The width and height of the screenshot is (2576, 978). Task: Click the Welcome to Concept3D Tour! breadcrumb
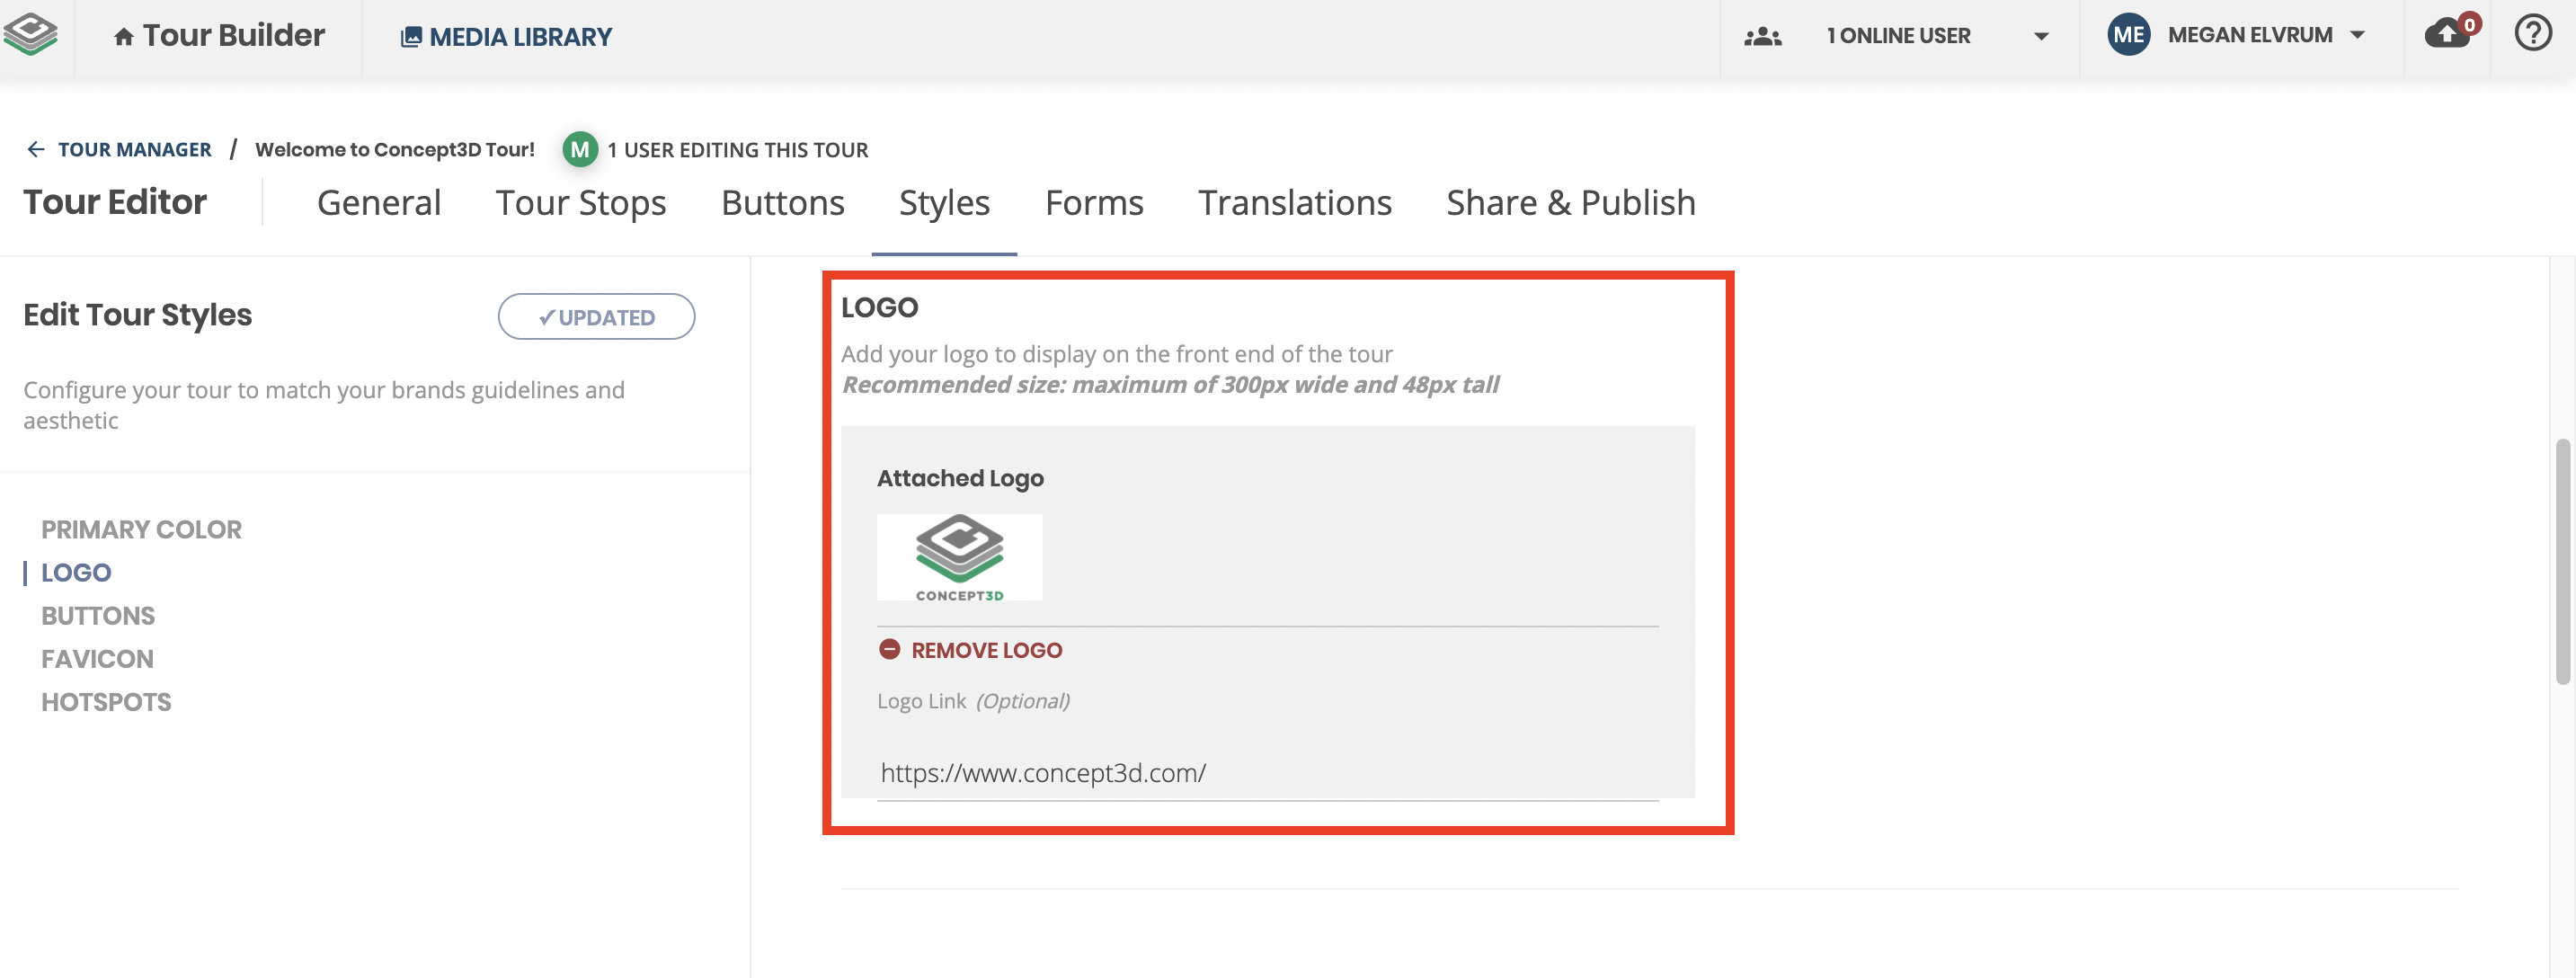click(395, 149)
